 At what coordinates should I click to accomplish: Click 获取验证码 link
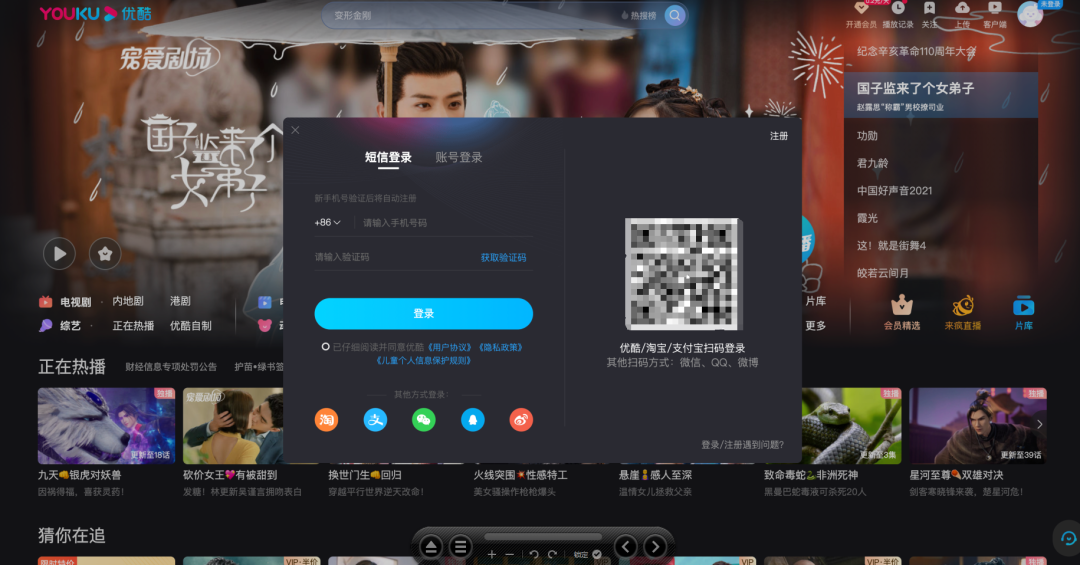pyautogui.click(x=503, y=257)
